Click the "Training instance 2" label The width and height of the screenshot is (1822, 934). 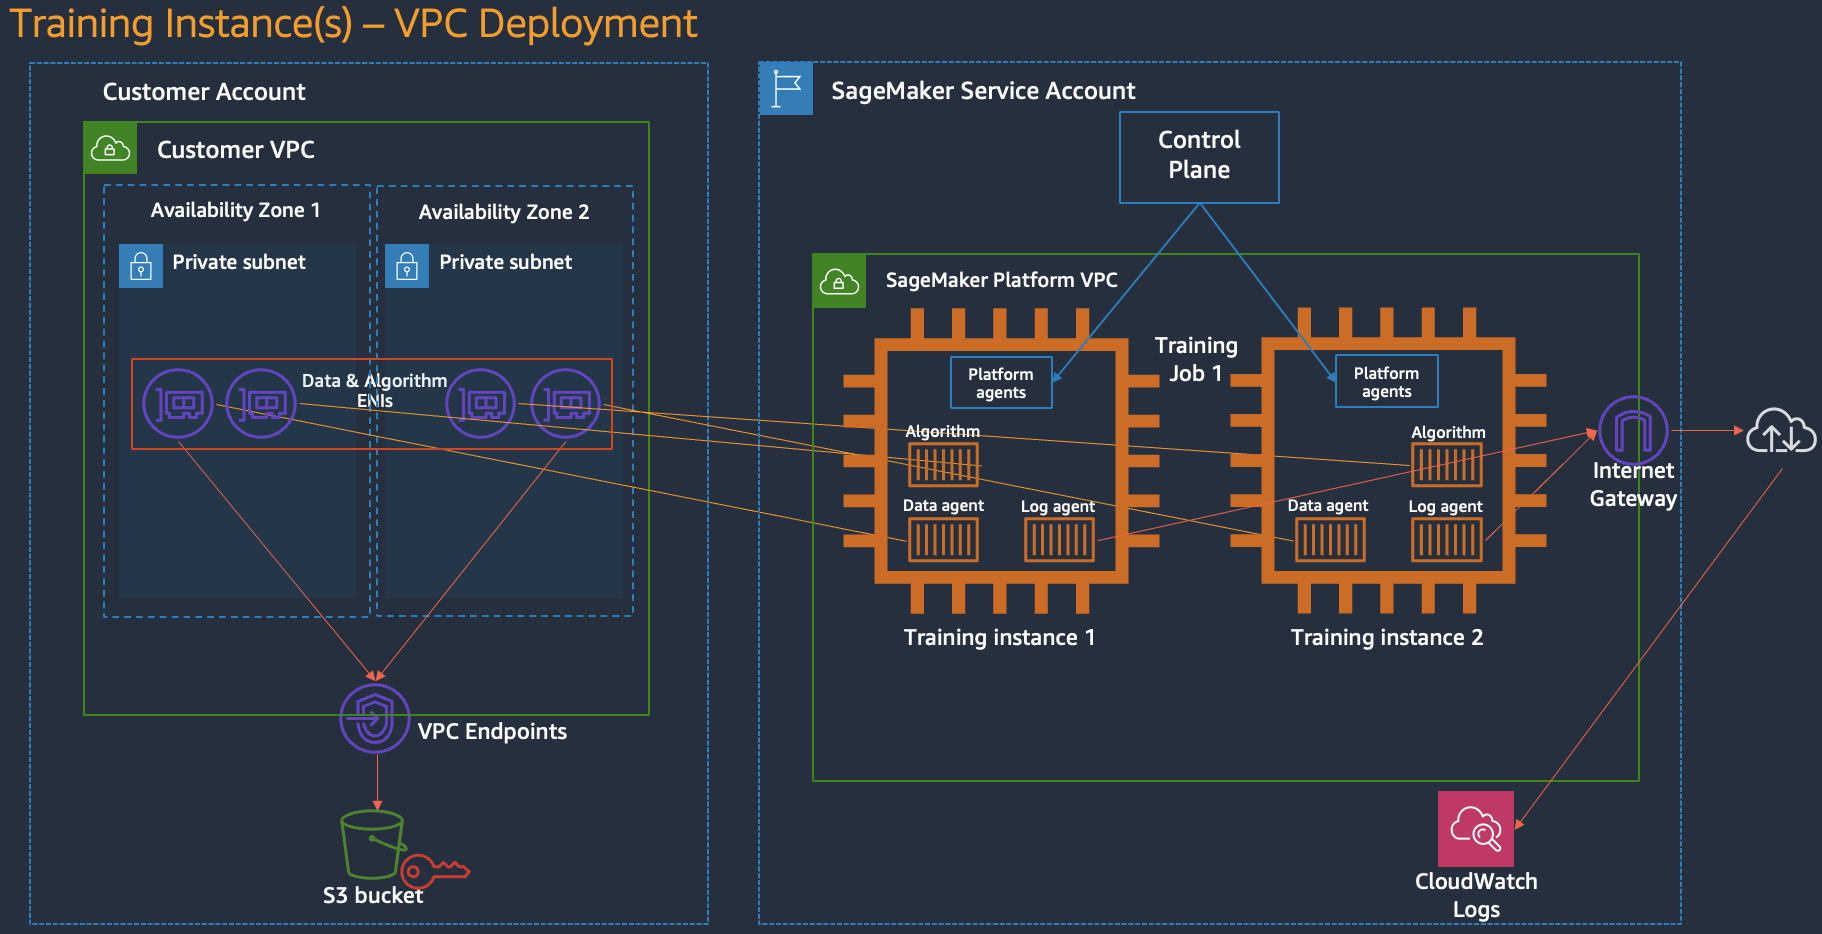[1387, 637]
